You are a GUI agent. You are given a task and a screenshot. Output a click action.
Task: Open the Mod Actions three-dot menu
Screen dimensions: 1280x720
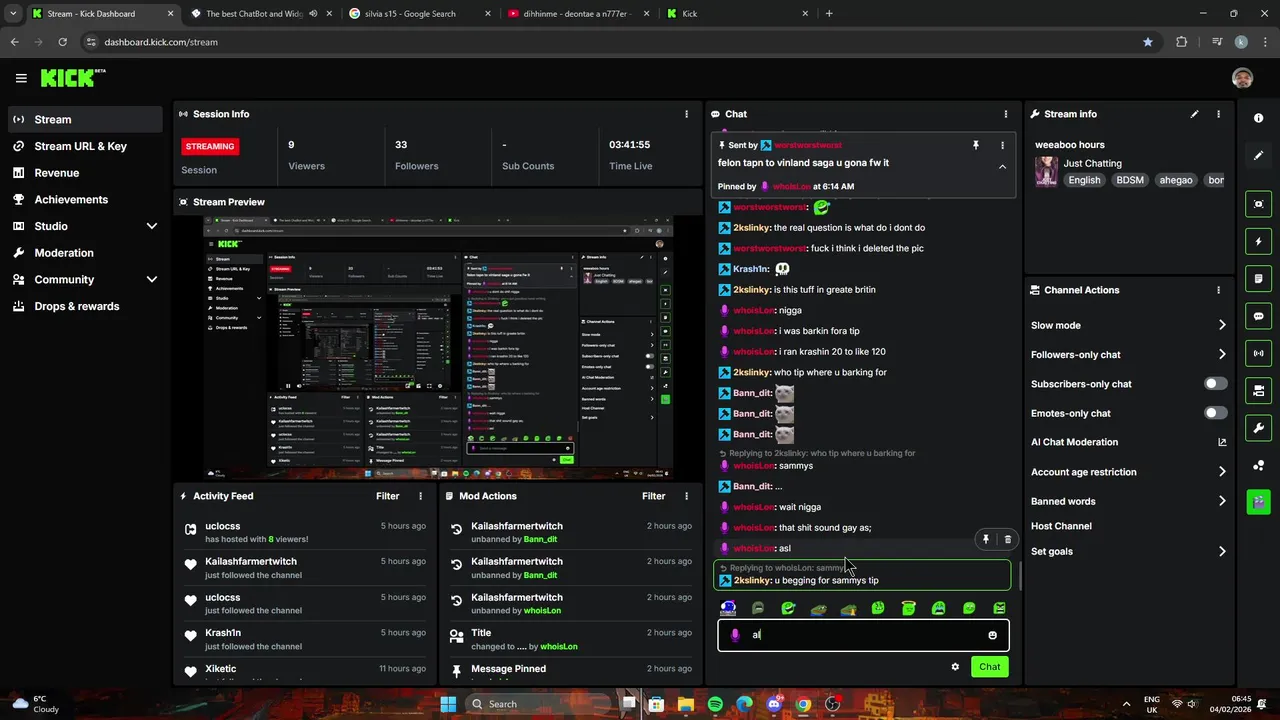686,496
